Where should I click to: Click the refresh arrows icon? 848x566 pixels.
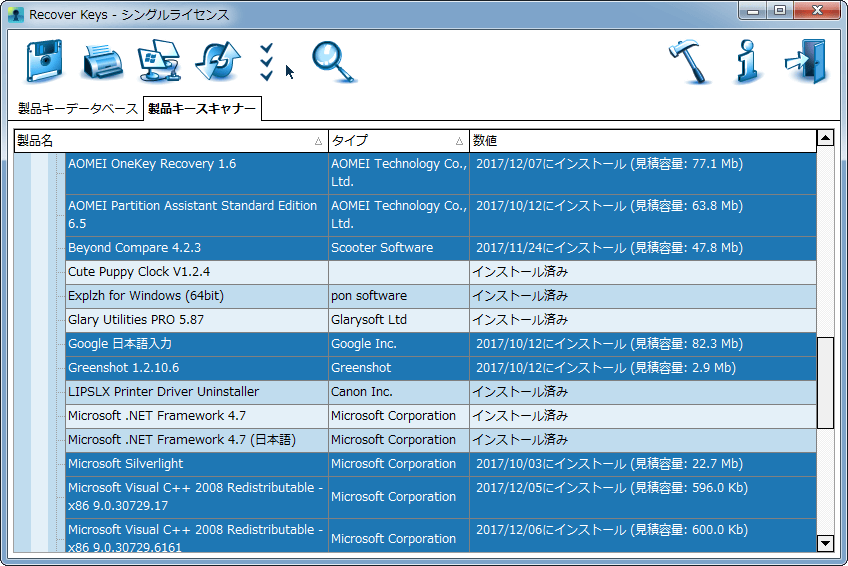coord(217,62)
